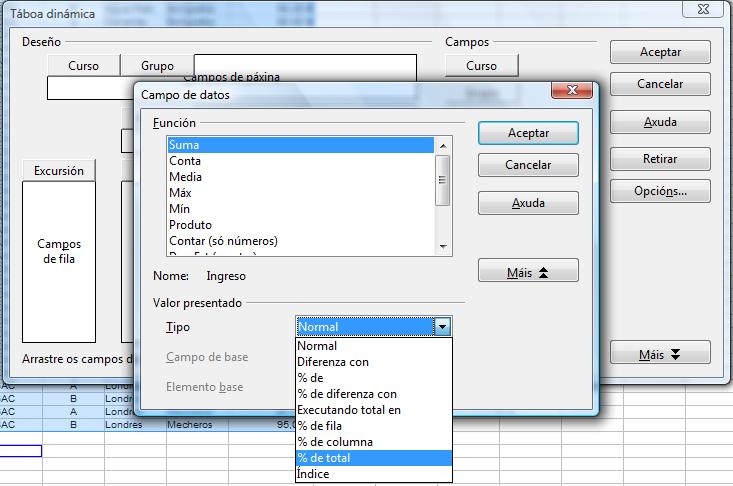Open Opcións in Táboa dinámica dialog

point(660,190)
